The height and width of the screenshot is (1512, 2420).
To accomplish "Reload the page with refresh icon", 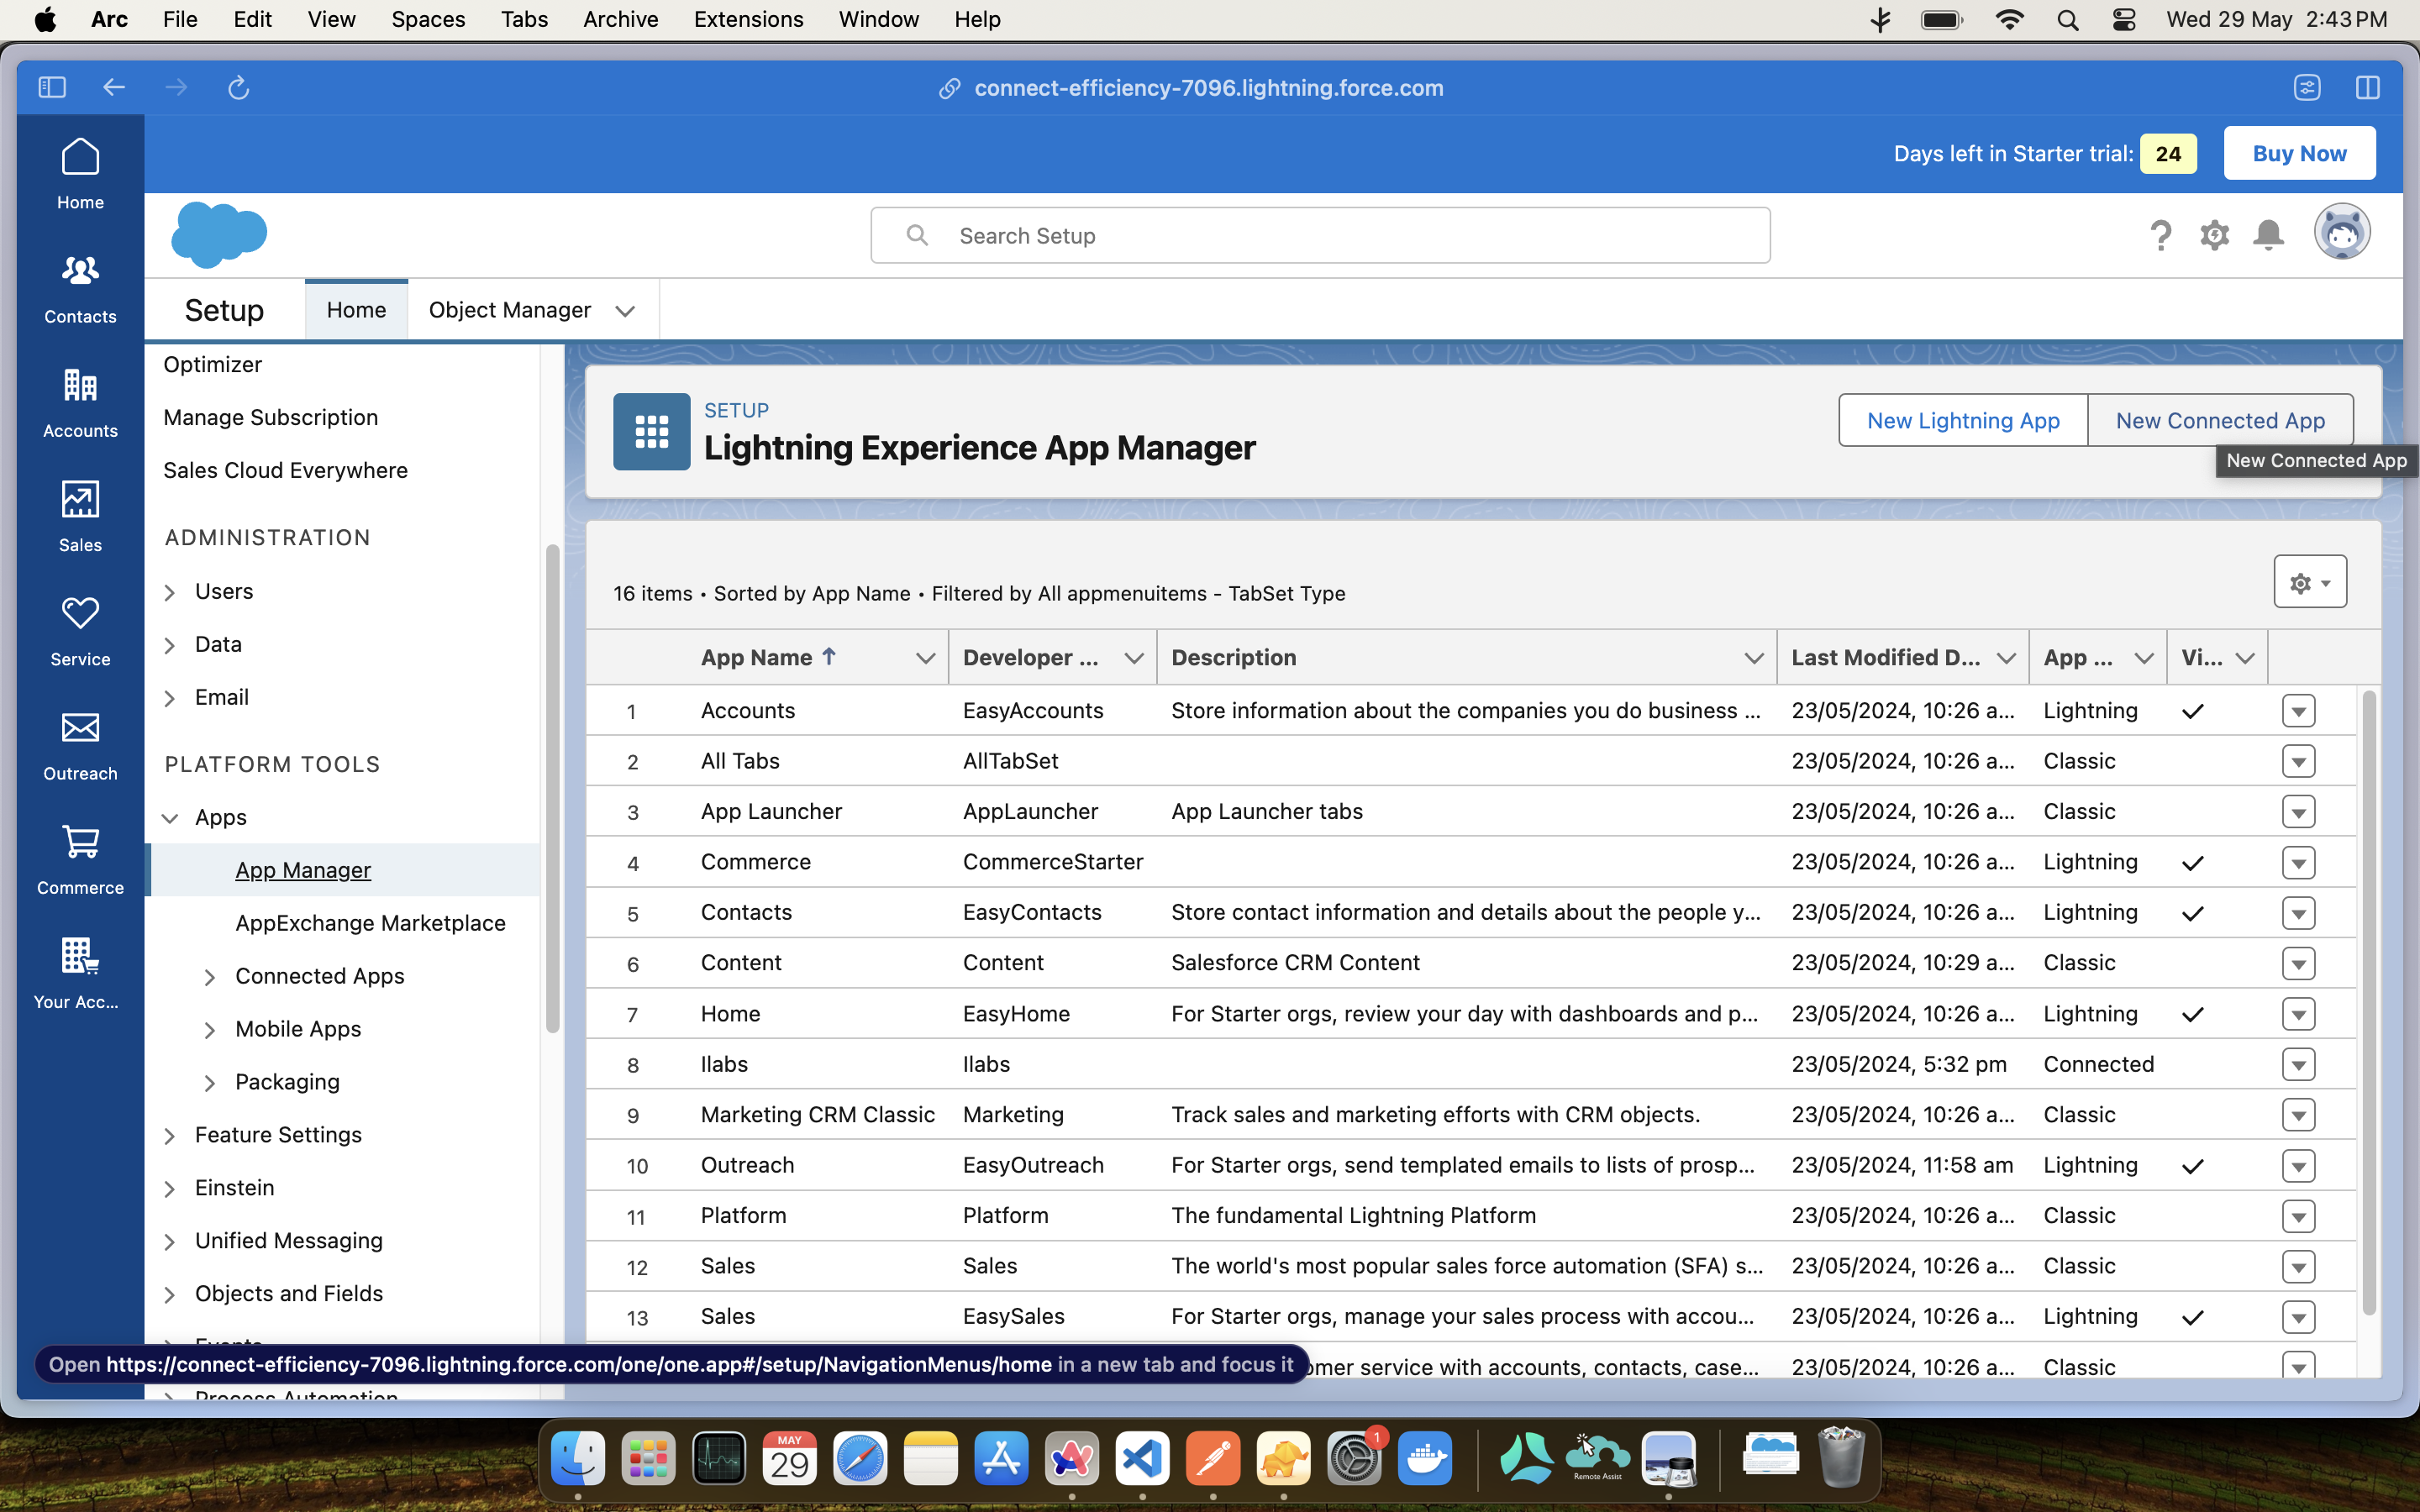I will tap(238, 88).
